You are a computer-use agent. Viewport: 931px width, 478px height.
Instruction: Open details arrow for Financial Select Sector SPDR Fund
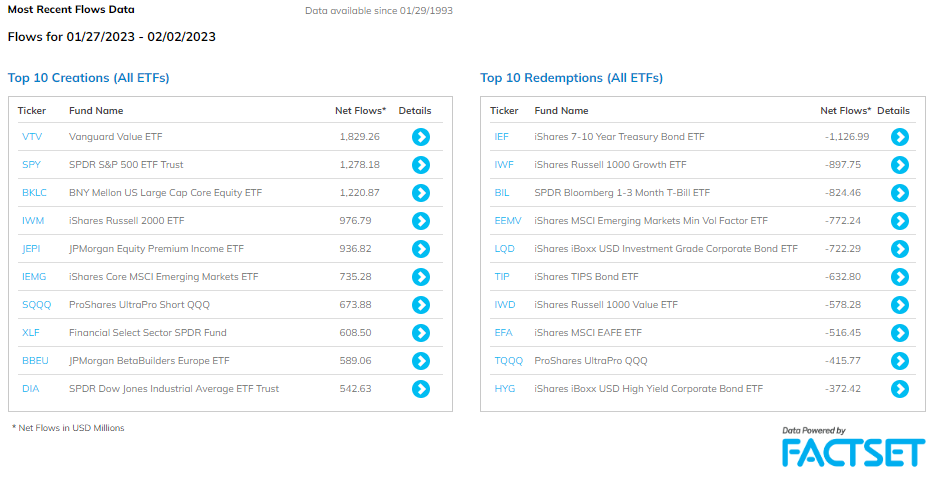(421, 333)
